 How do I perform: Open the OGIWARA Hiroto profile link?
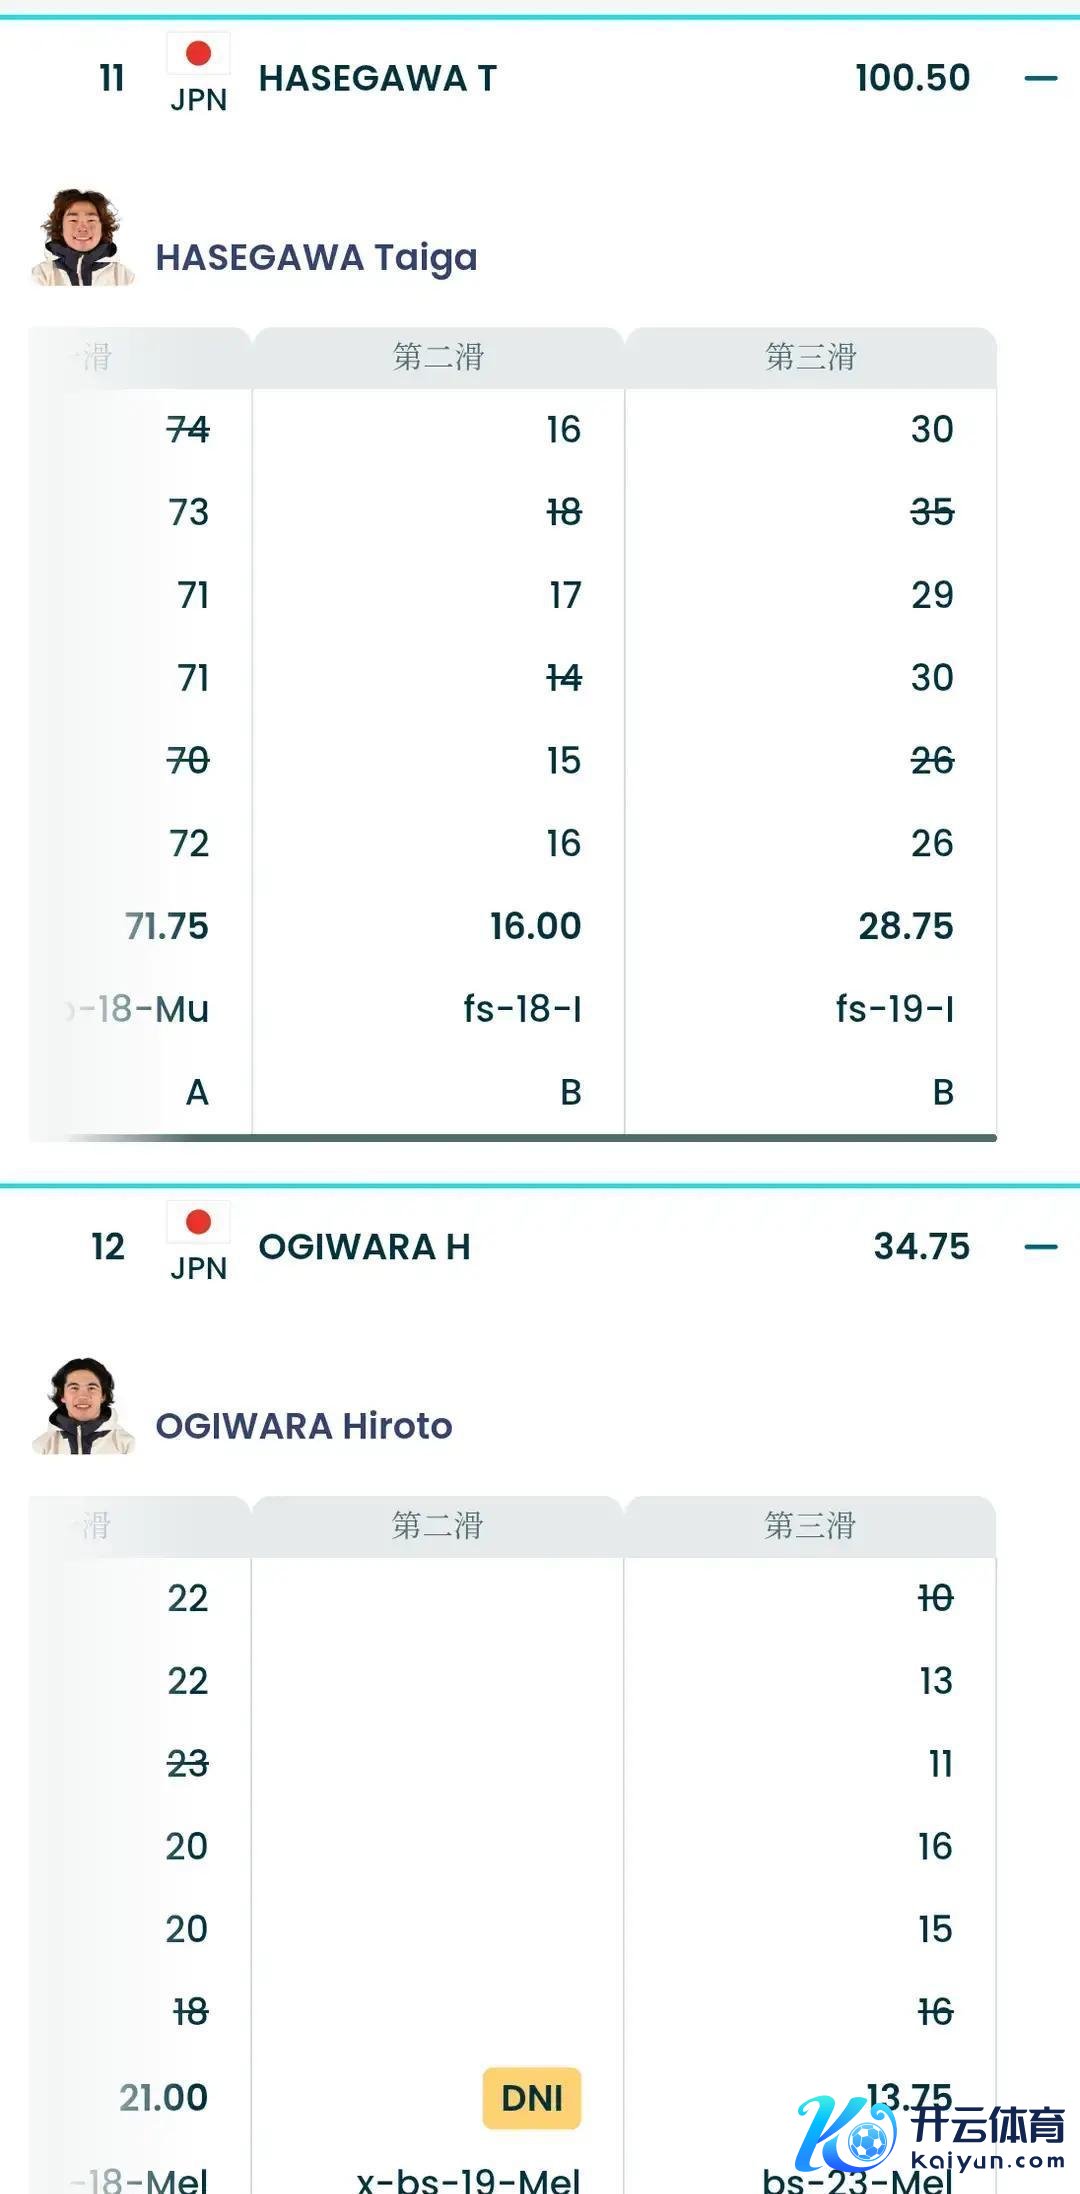click(x=304, y=1426)
